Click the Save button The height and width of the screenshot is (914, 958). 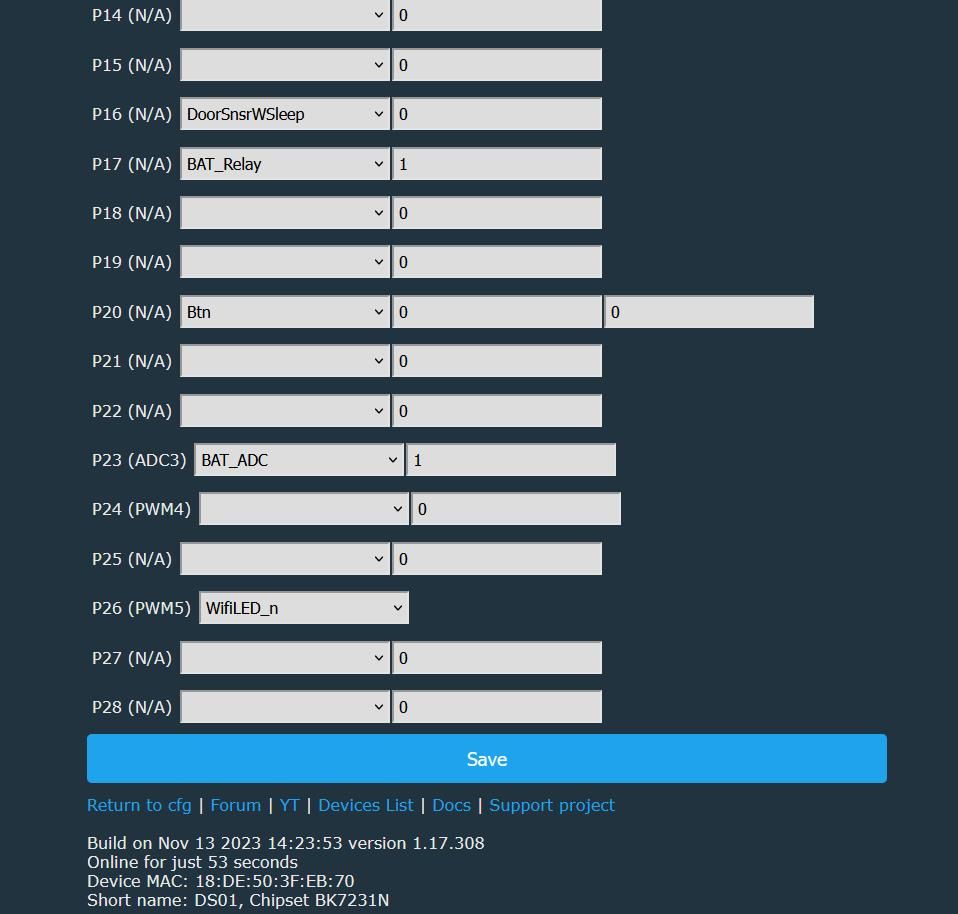(x=486, y=759)
